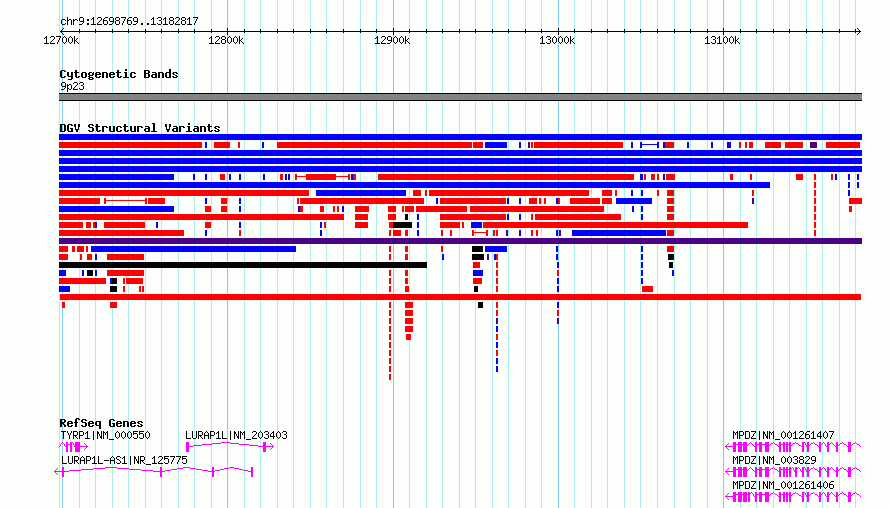Screen dimensions: 890x508
Task: Click the bottom-most blue tick below 12960k
Action: (x=497, y=369)
